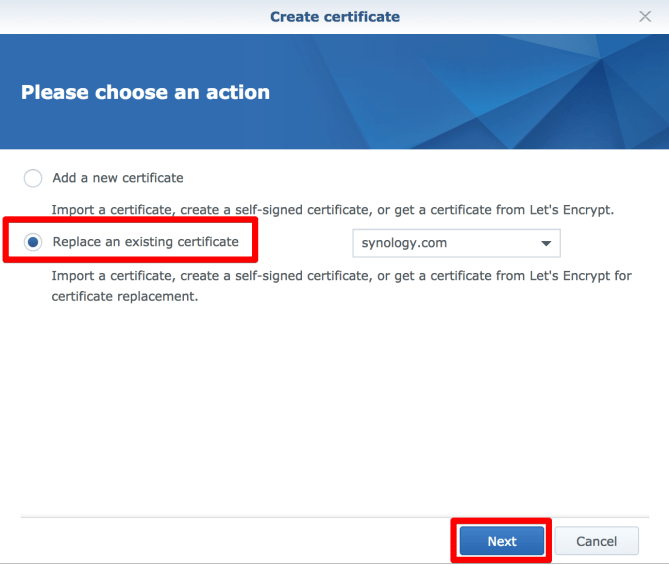This screenshot has width=669, height=565.
Task: Select the Add a new certificate radio button
Action: click(33, 178)
